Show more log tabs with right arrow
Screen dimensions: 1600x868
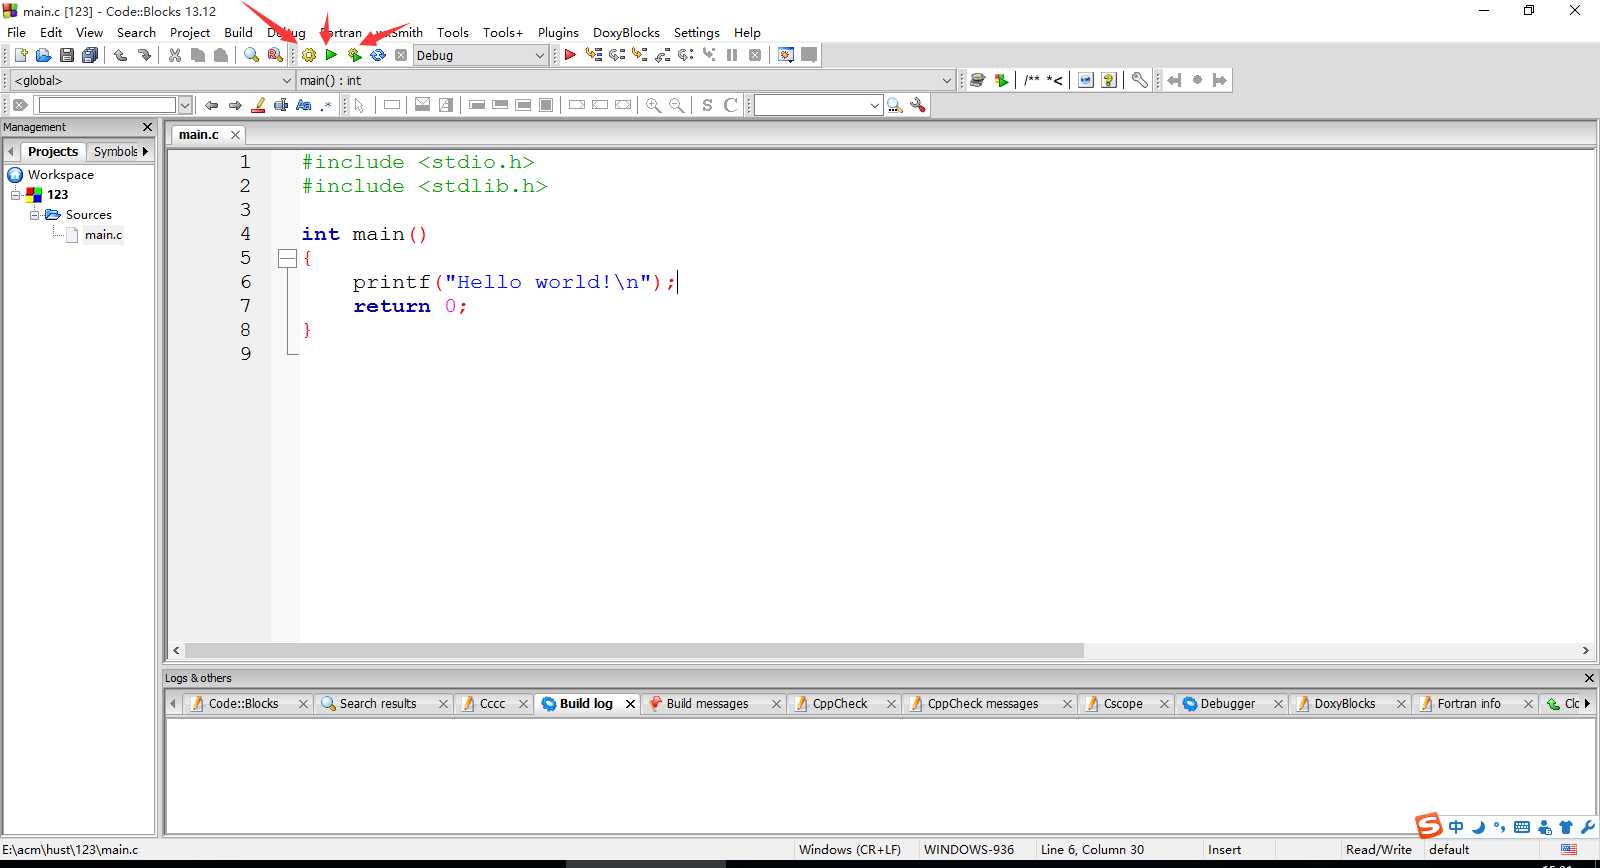click(1587, 704)
